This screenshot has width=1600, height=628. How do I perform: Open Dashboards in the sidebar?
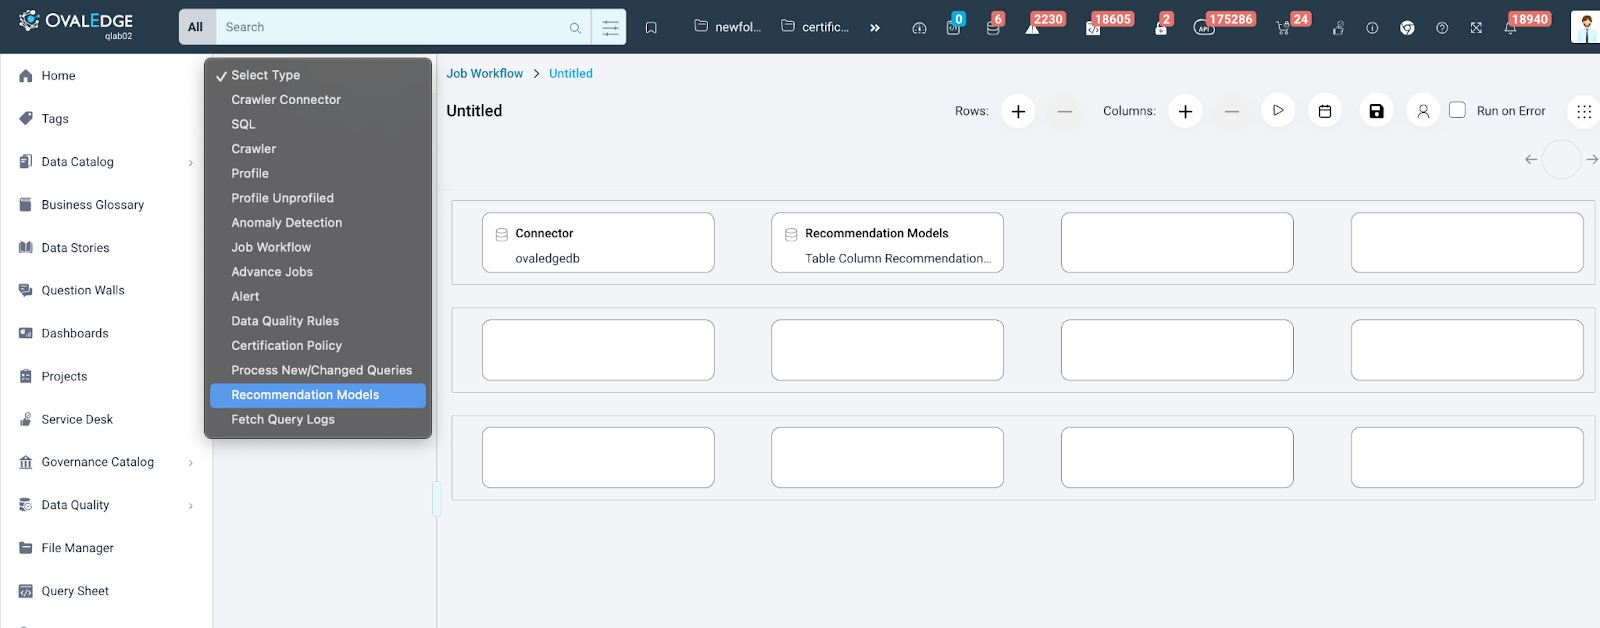pyautogui.click(x=75, y=334)
